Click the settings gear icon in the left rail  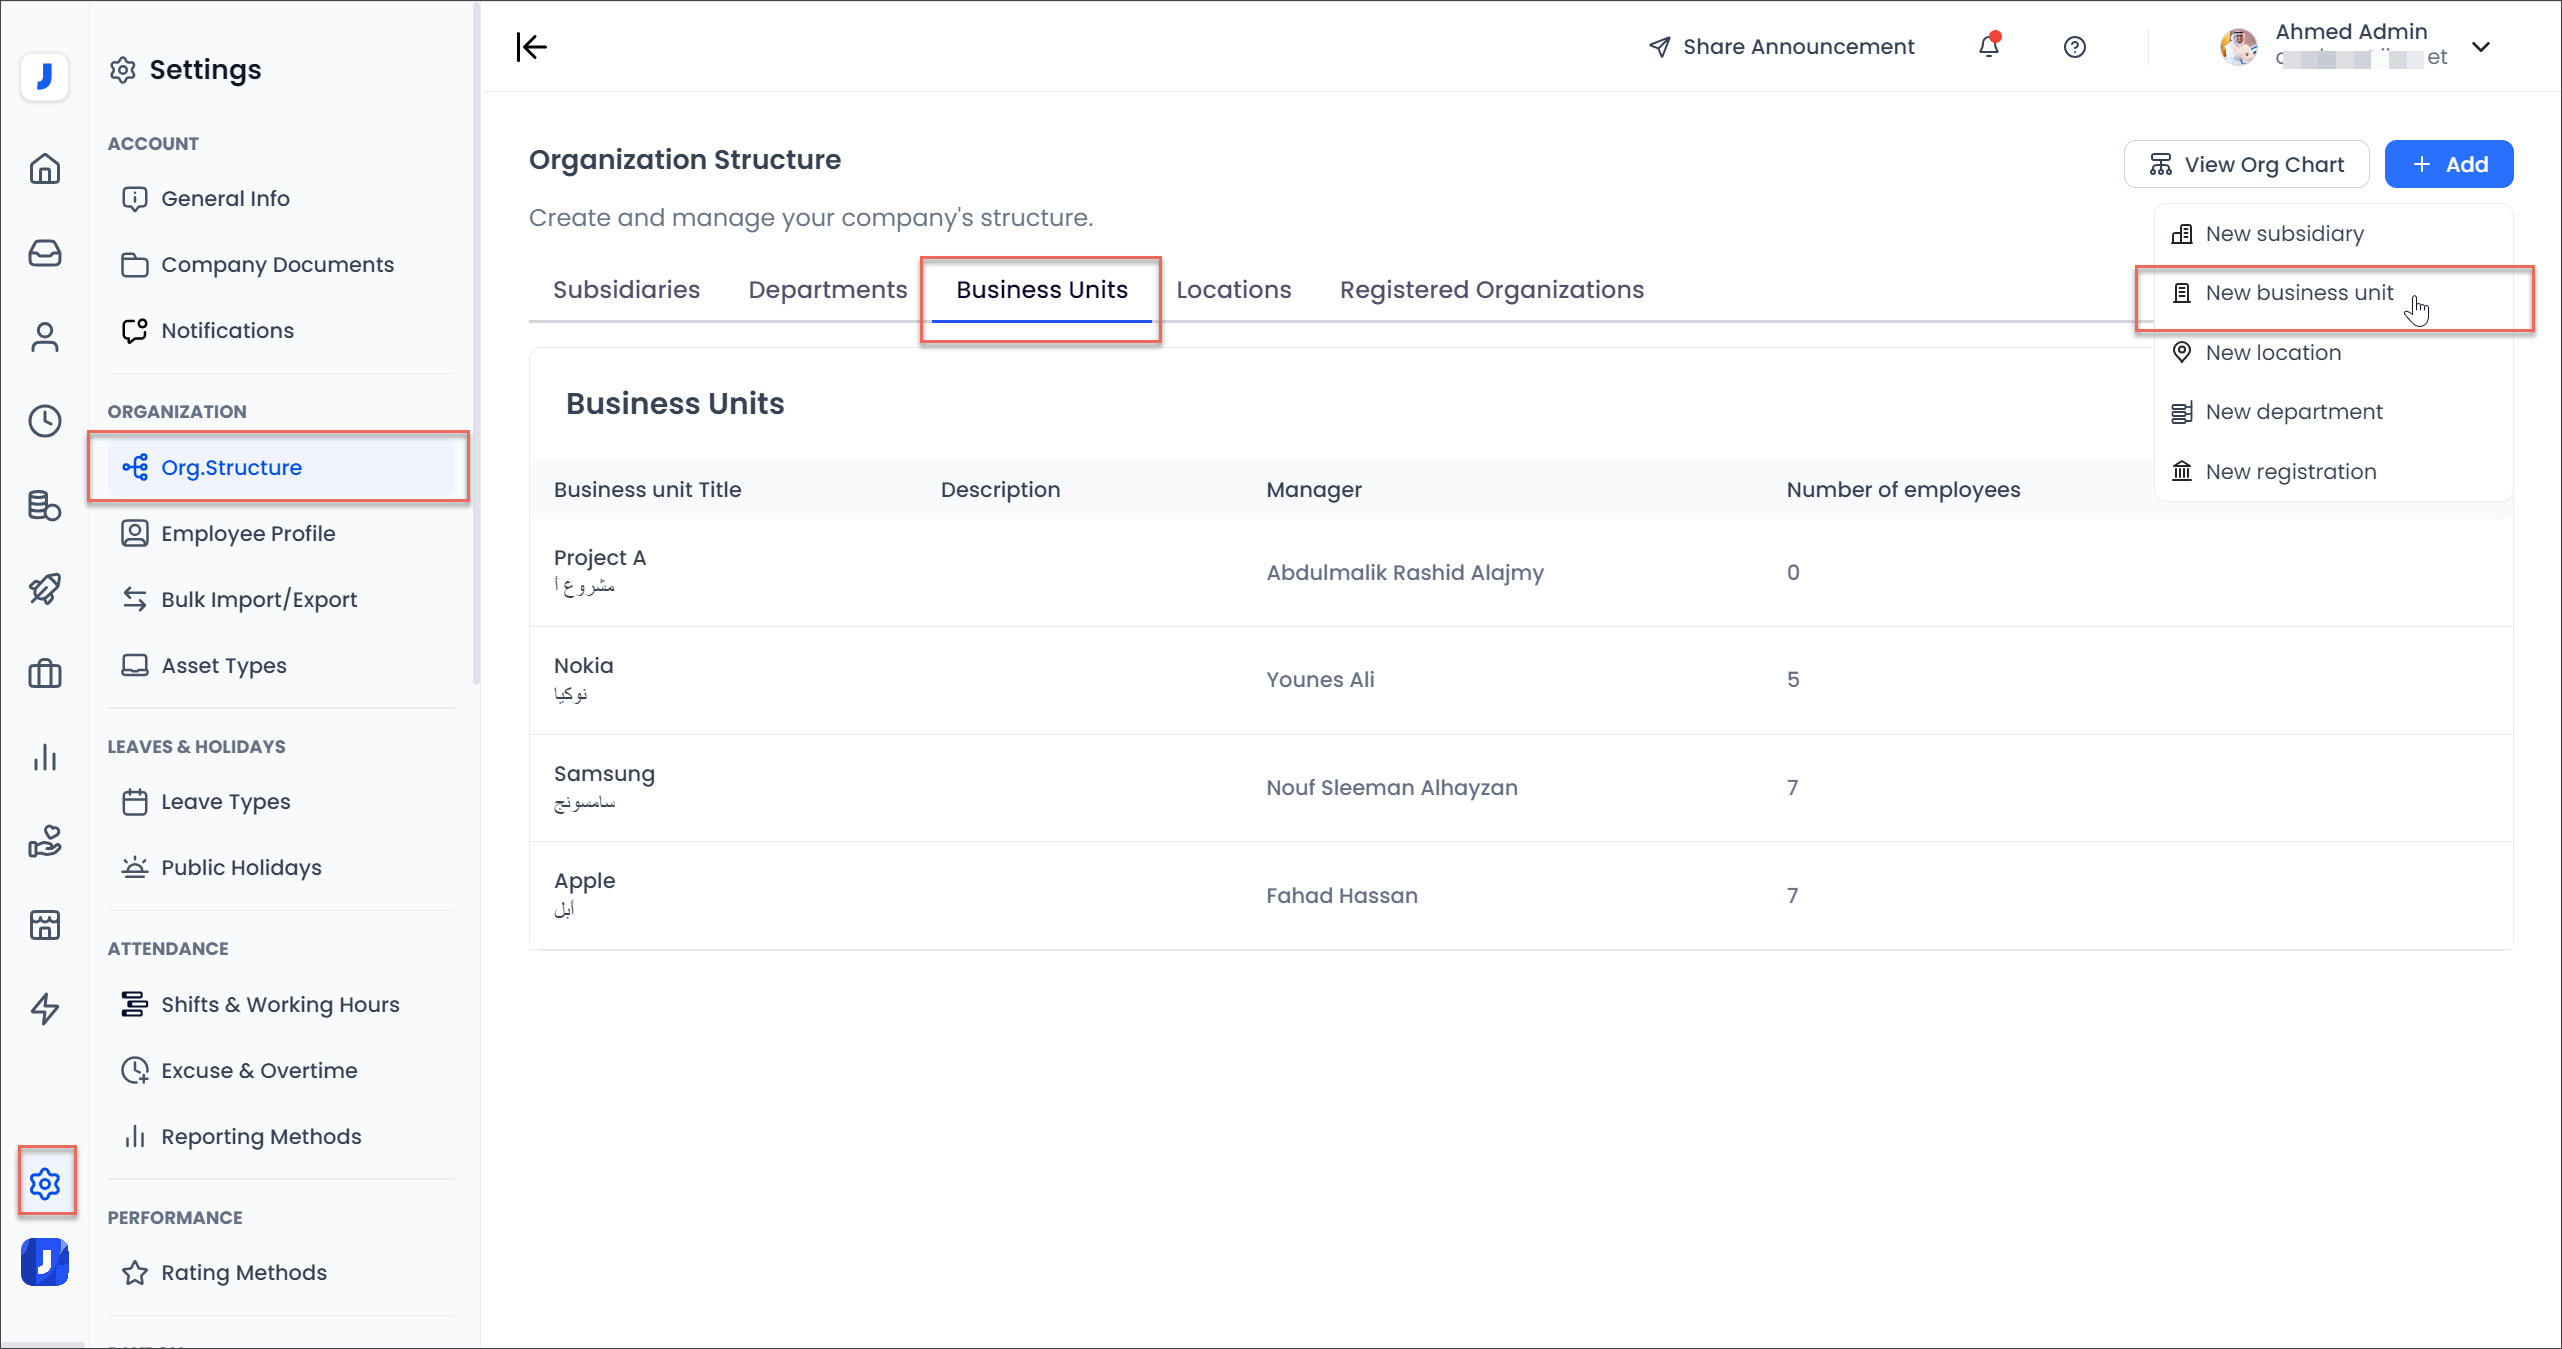[45, 1183]
